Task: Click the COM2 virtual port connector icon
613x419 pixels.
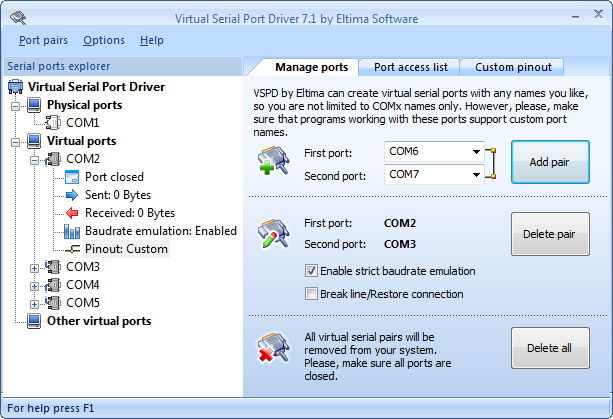Action: (53, 159)
